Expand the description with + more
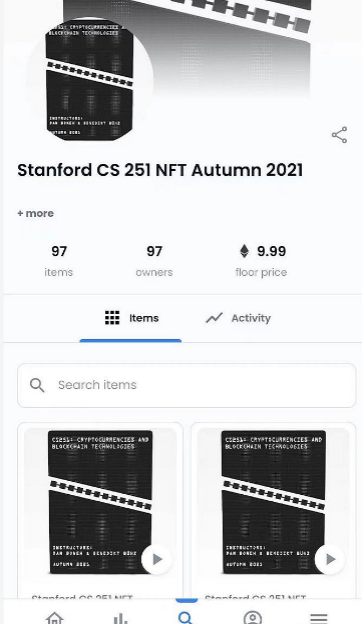 [35, 213]
